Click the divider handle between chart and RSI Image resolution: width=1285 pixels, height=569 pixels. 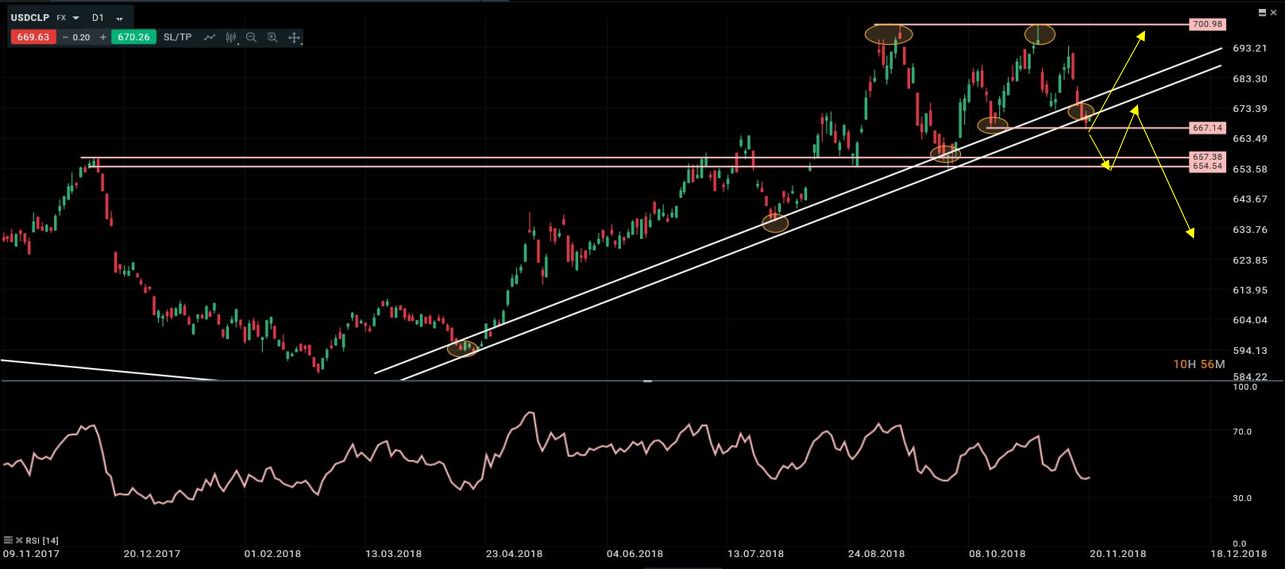(x=648, y=381)
